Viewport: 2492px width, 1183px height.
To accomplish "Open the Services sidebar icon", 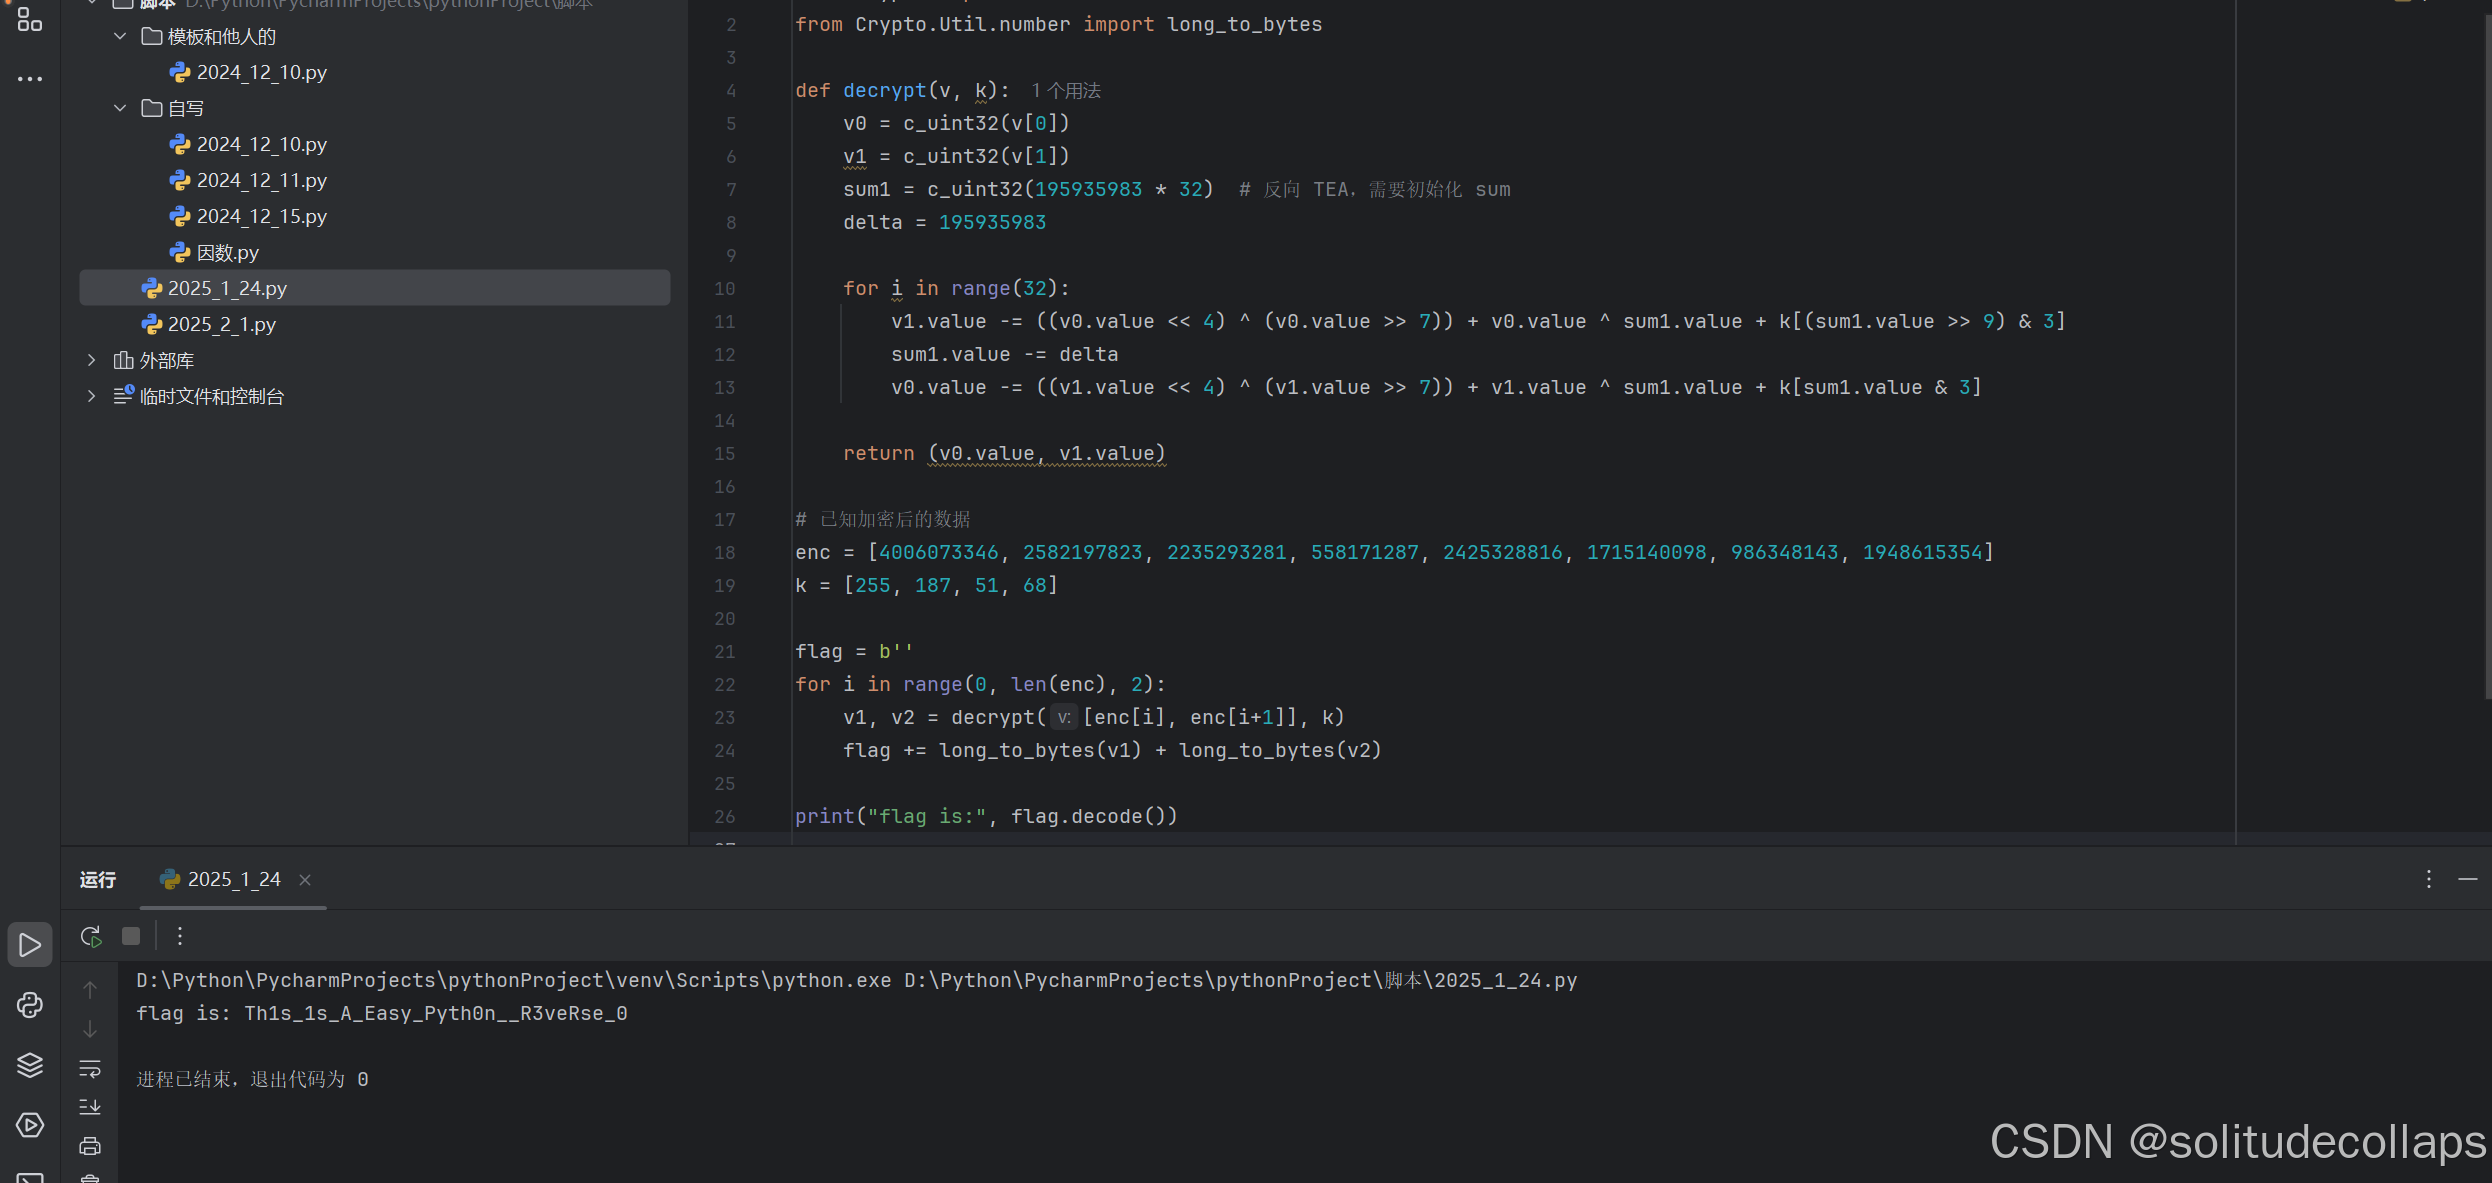I will tap(30, 1125).
